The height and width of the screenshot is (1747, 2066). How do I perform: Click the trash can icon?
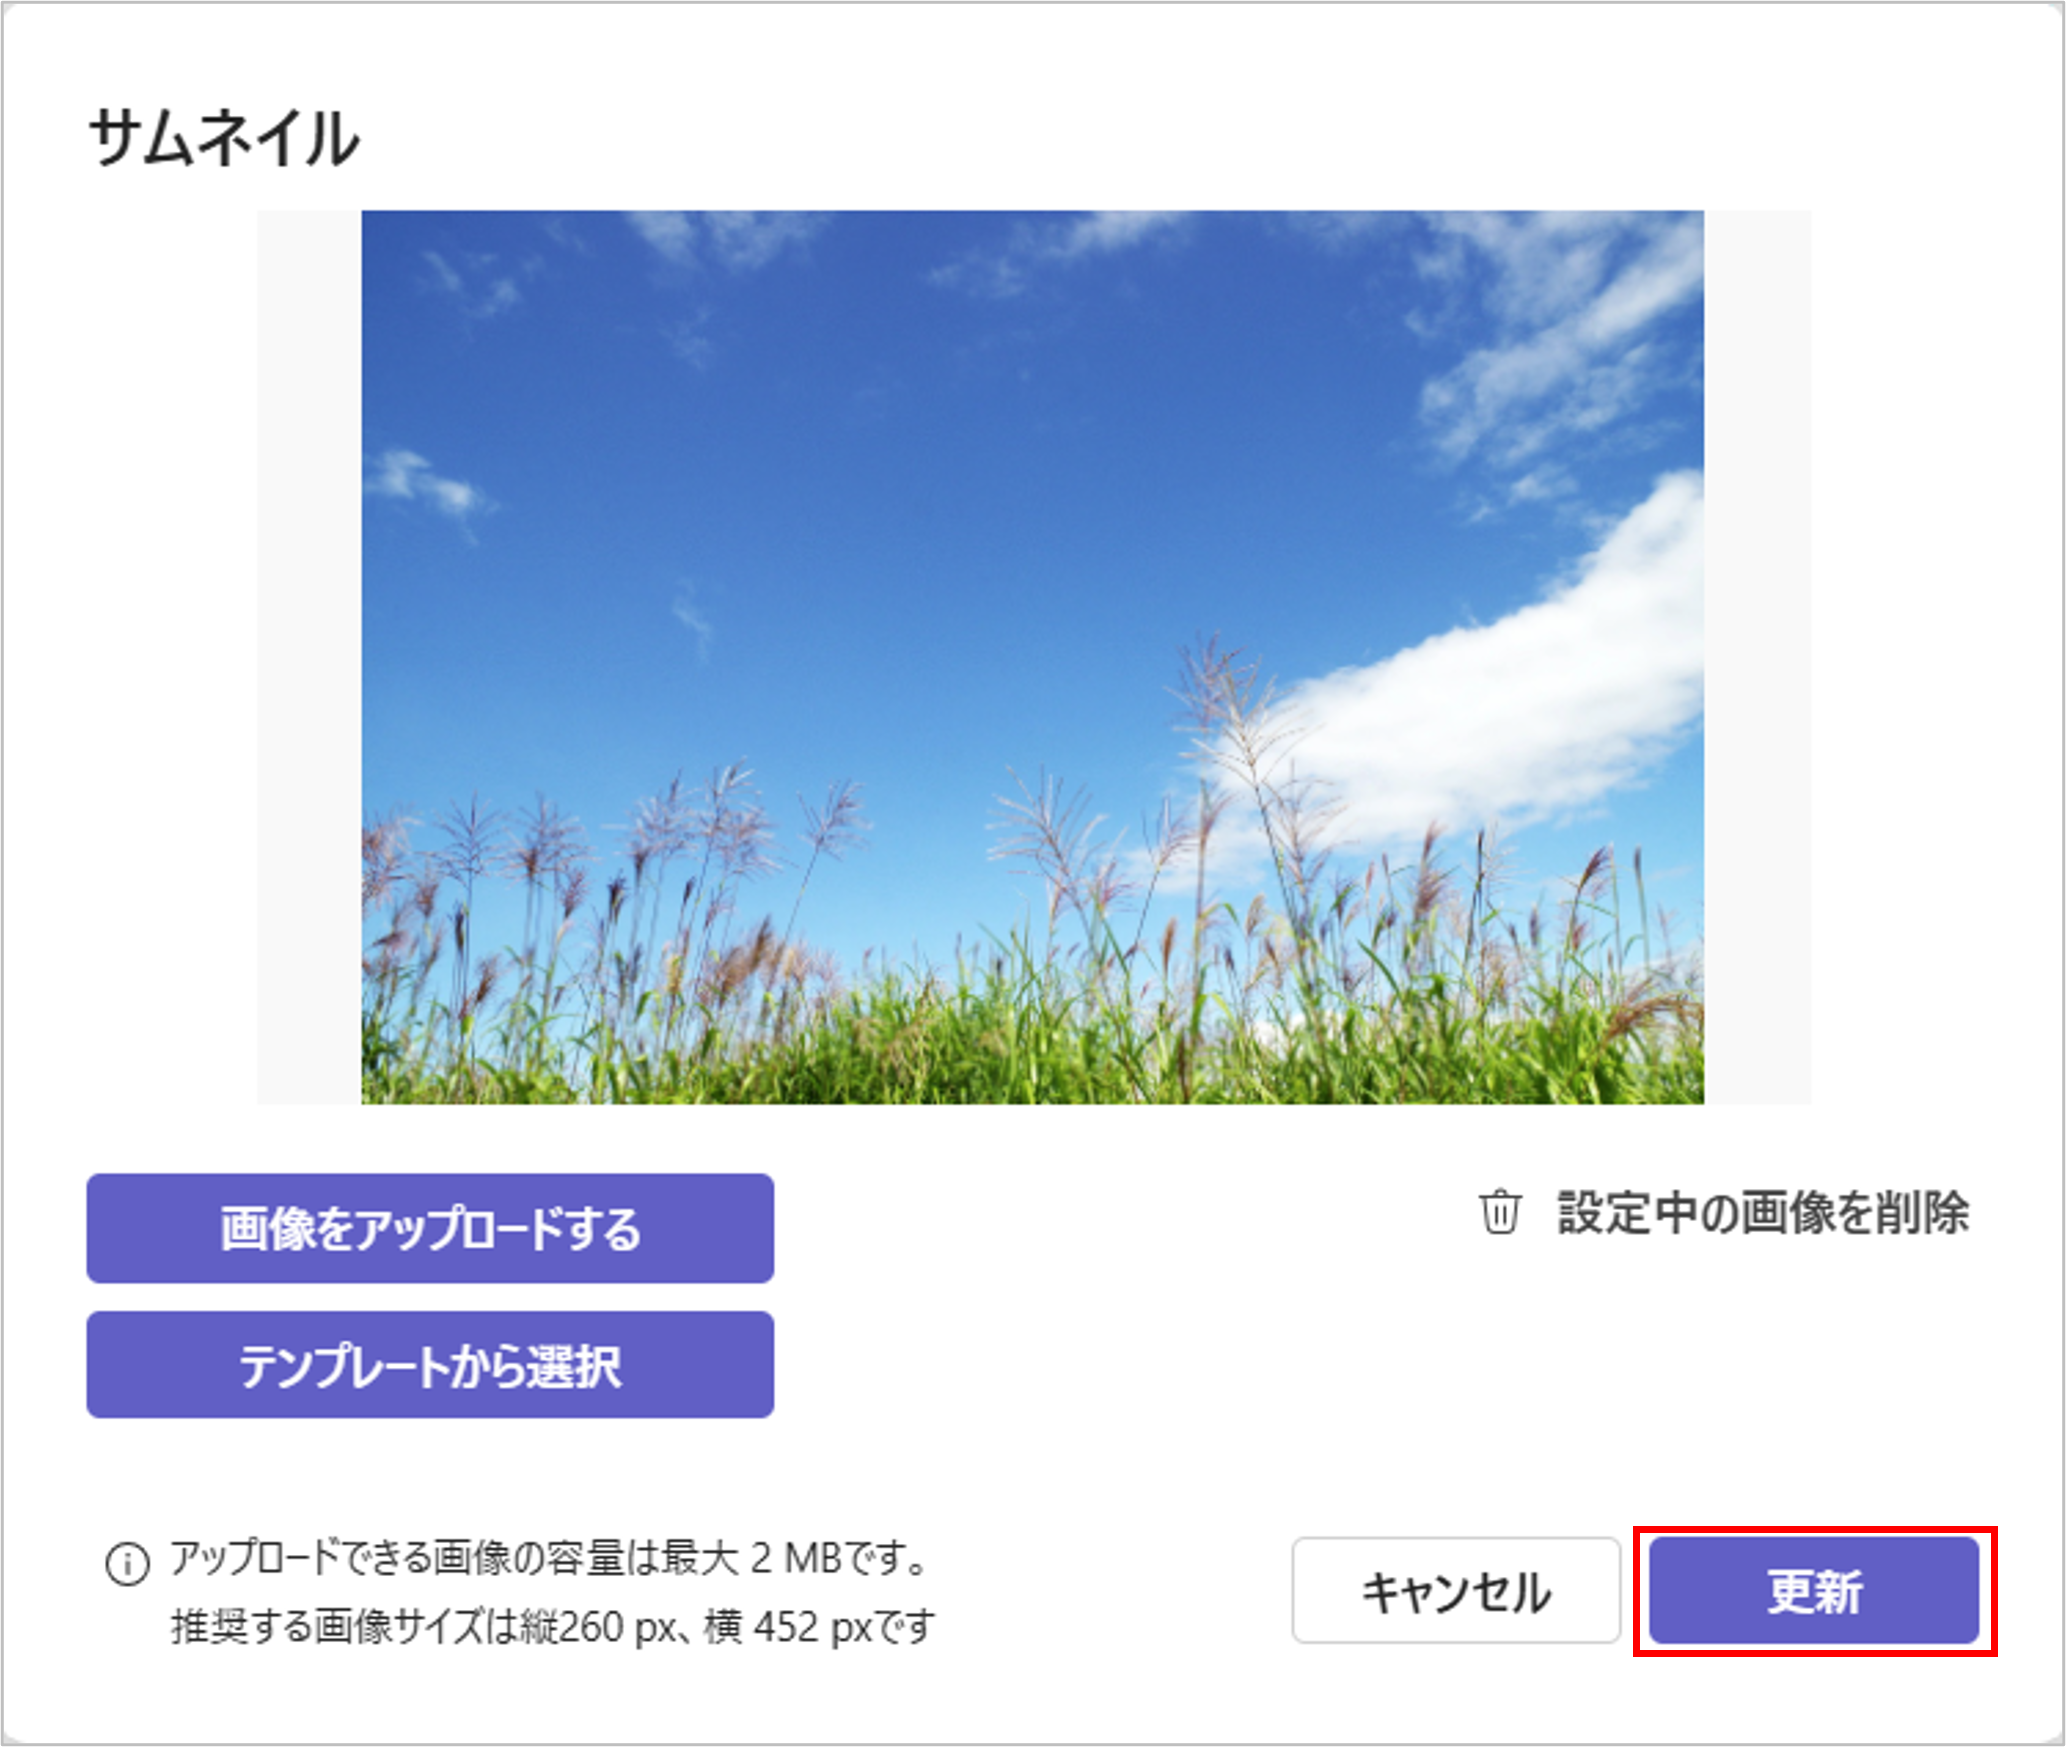pos(1500,1212)
